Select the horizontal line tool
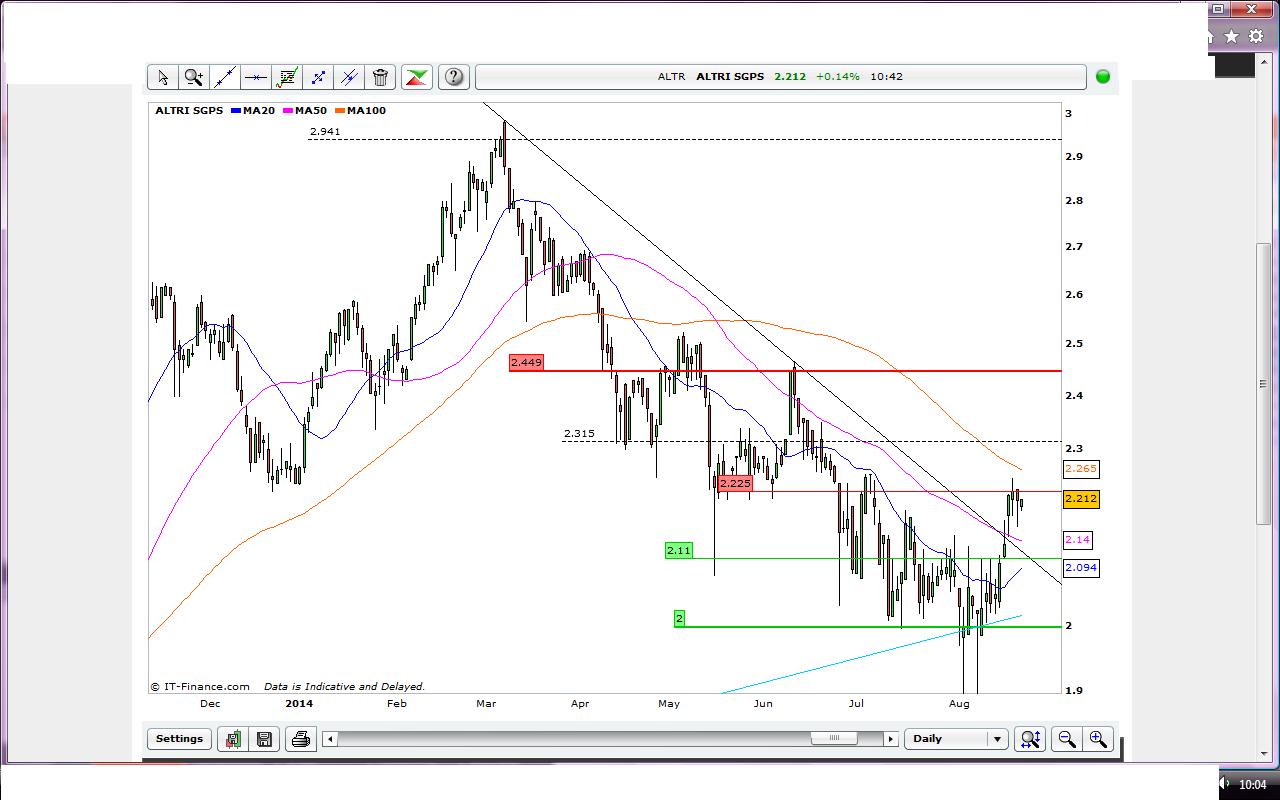1280x800 pixels. [x=256, y=77]
